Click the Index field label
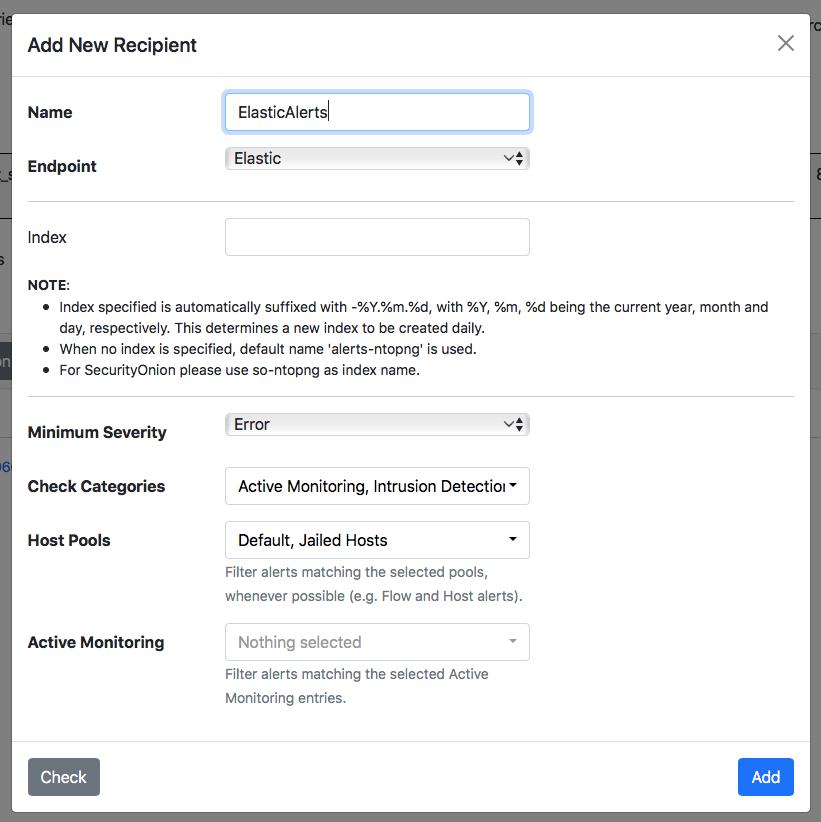The image size is (821, 822). click(x=47, y=237)
